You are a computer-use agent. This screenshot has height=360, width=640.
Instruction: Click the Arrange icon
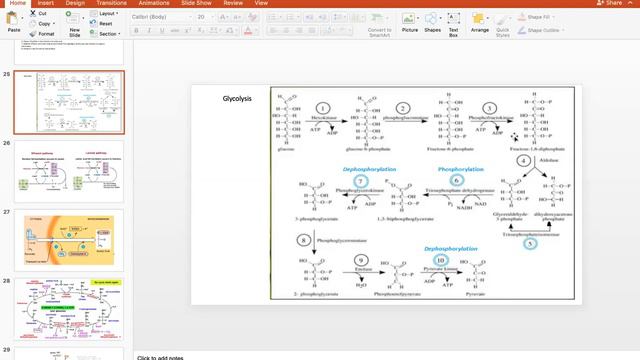478,18
